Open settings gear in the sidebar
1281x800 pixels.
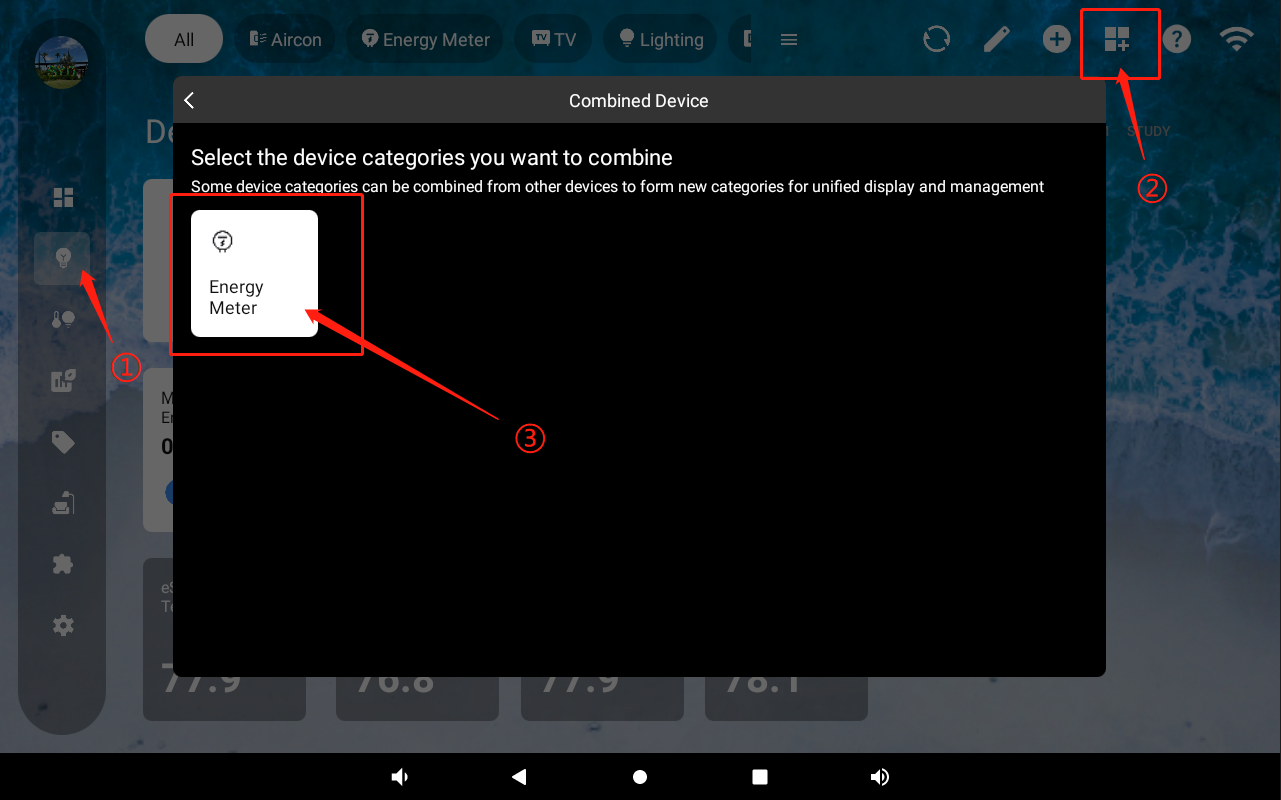tap(63, 626)
